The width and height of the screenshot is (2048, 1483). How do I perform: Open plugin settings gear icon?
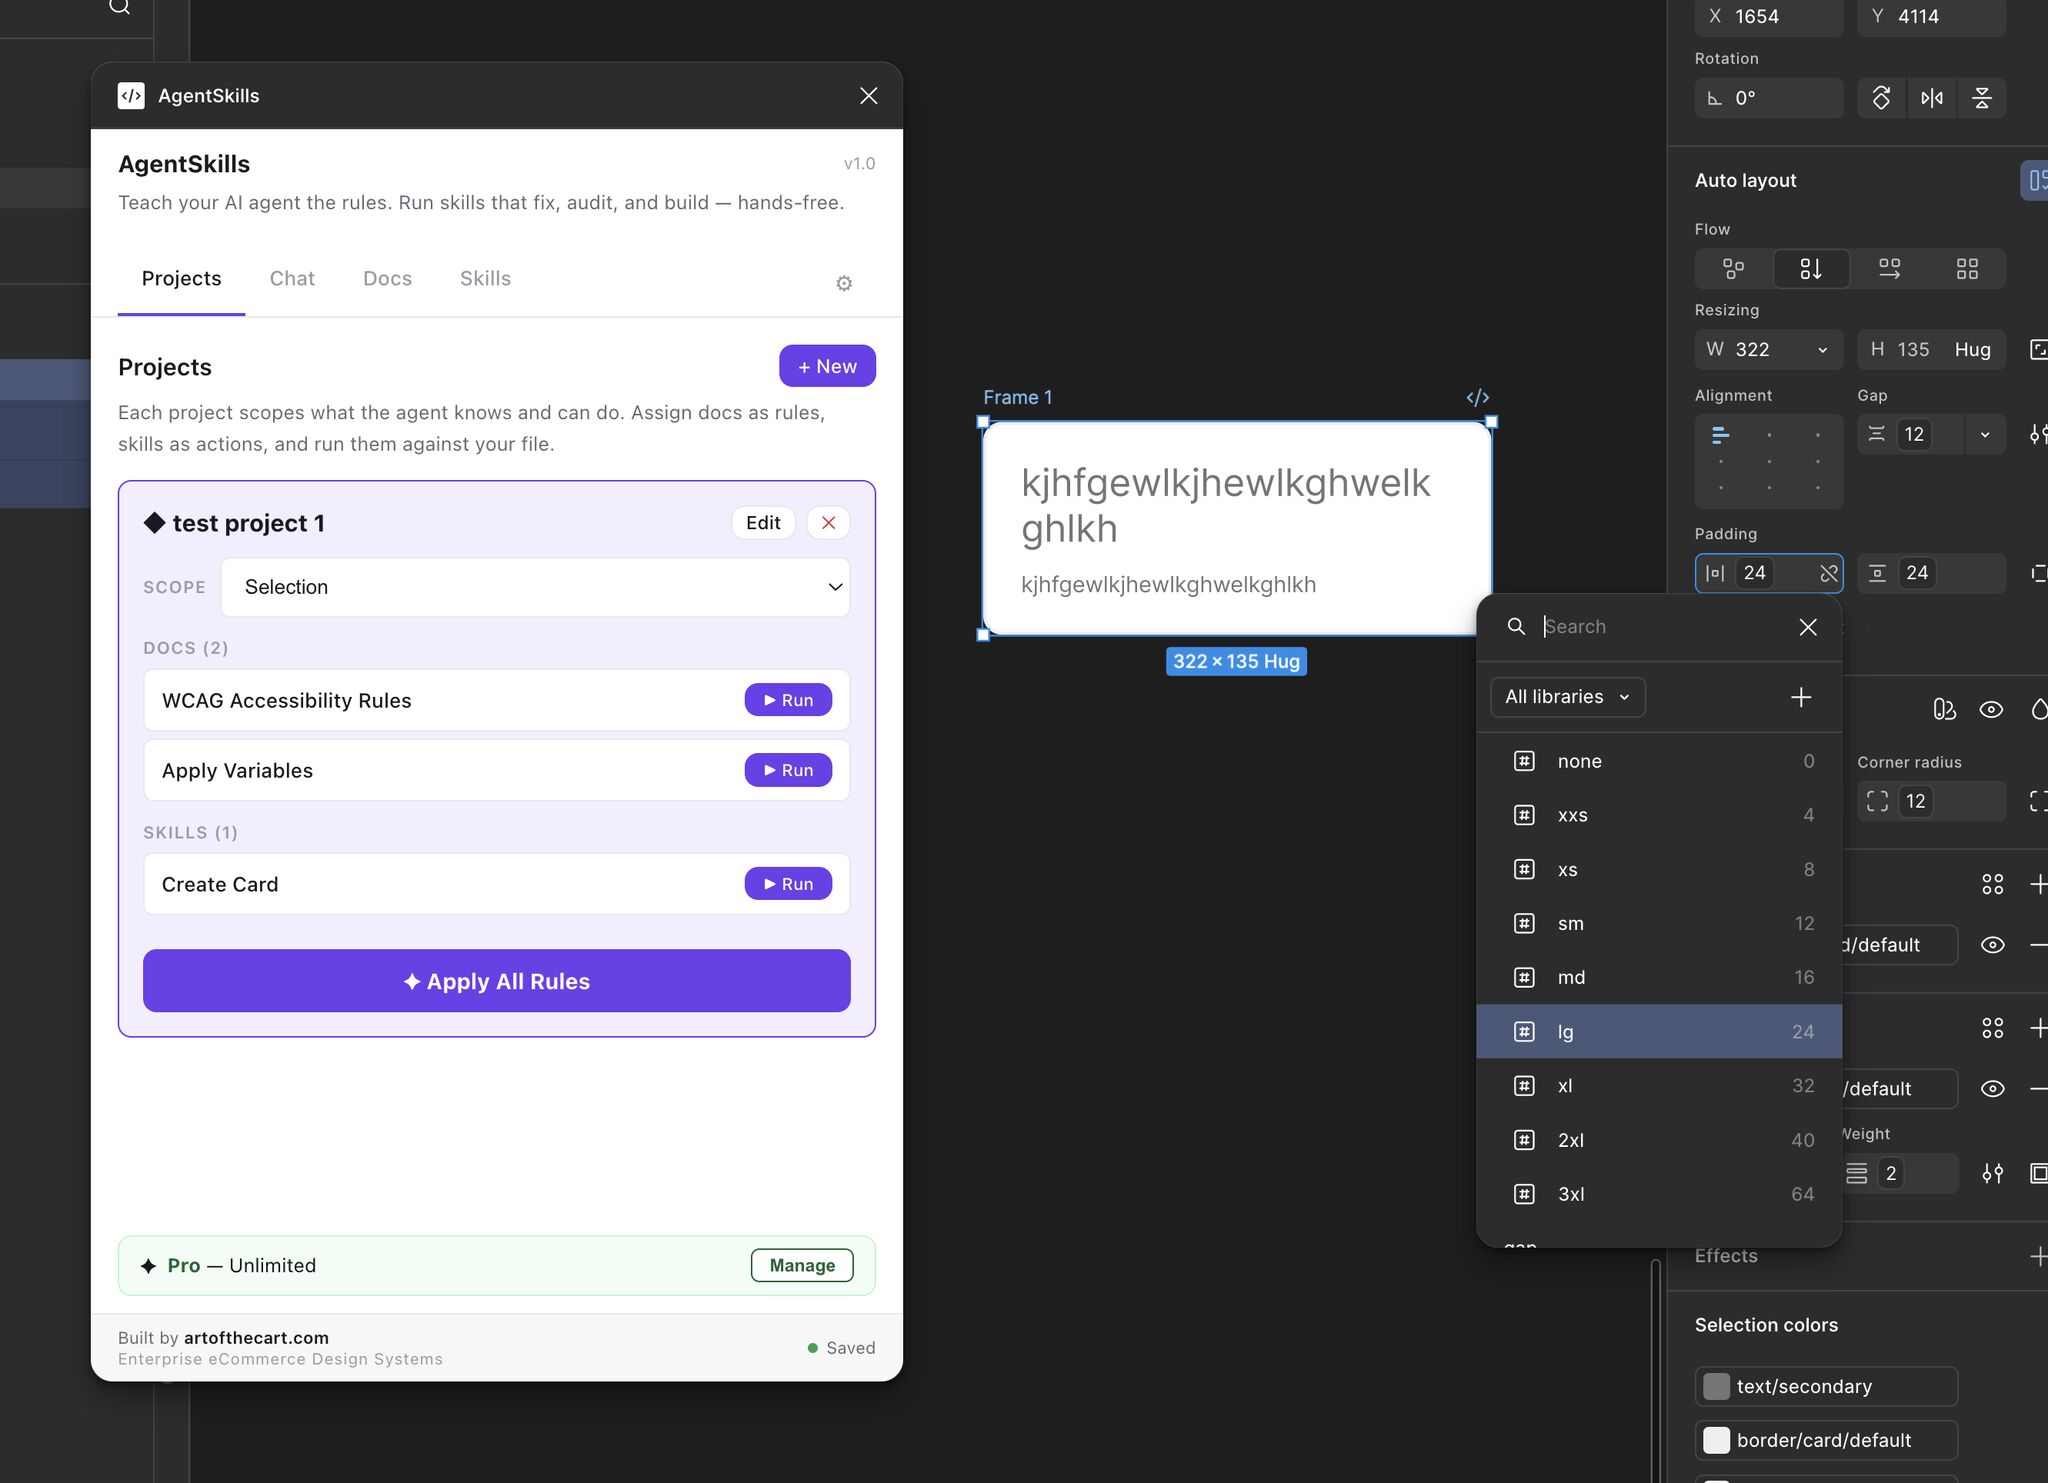pos(844,284)
